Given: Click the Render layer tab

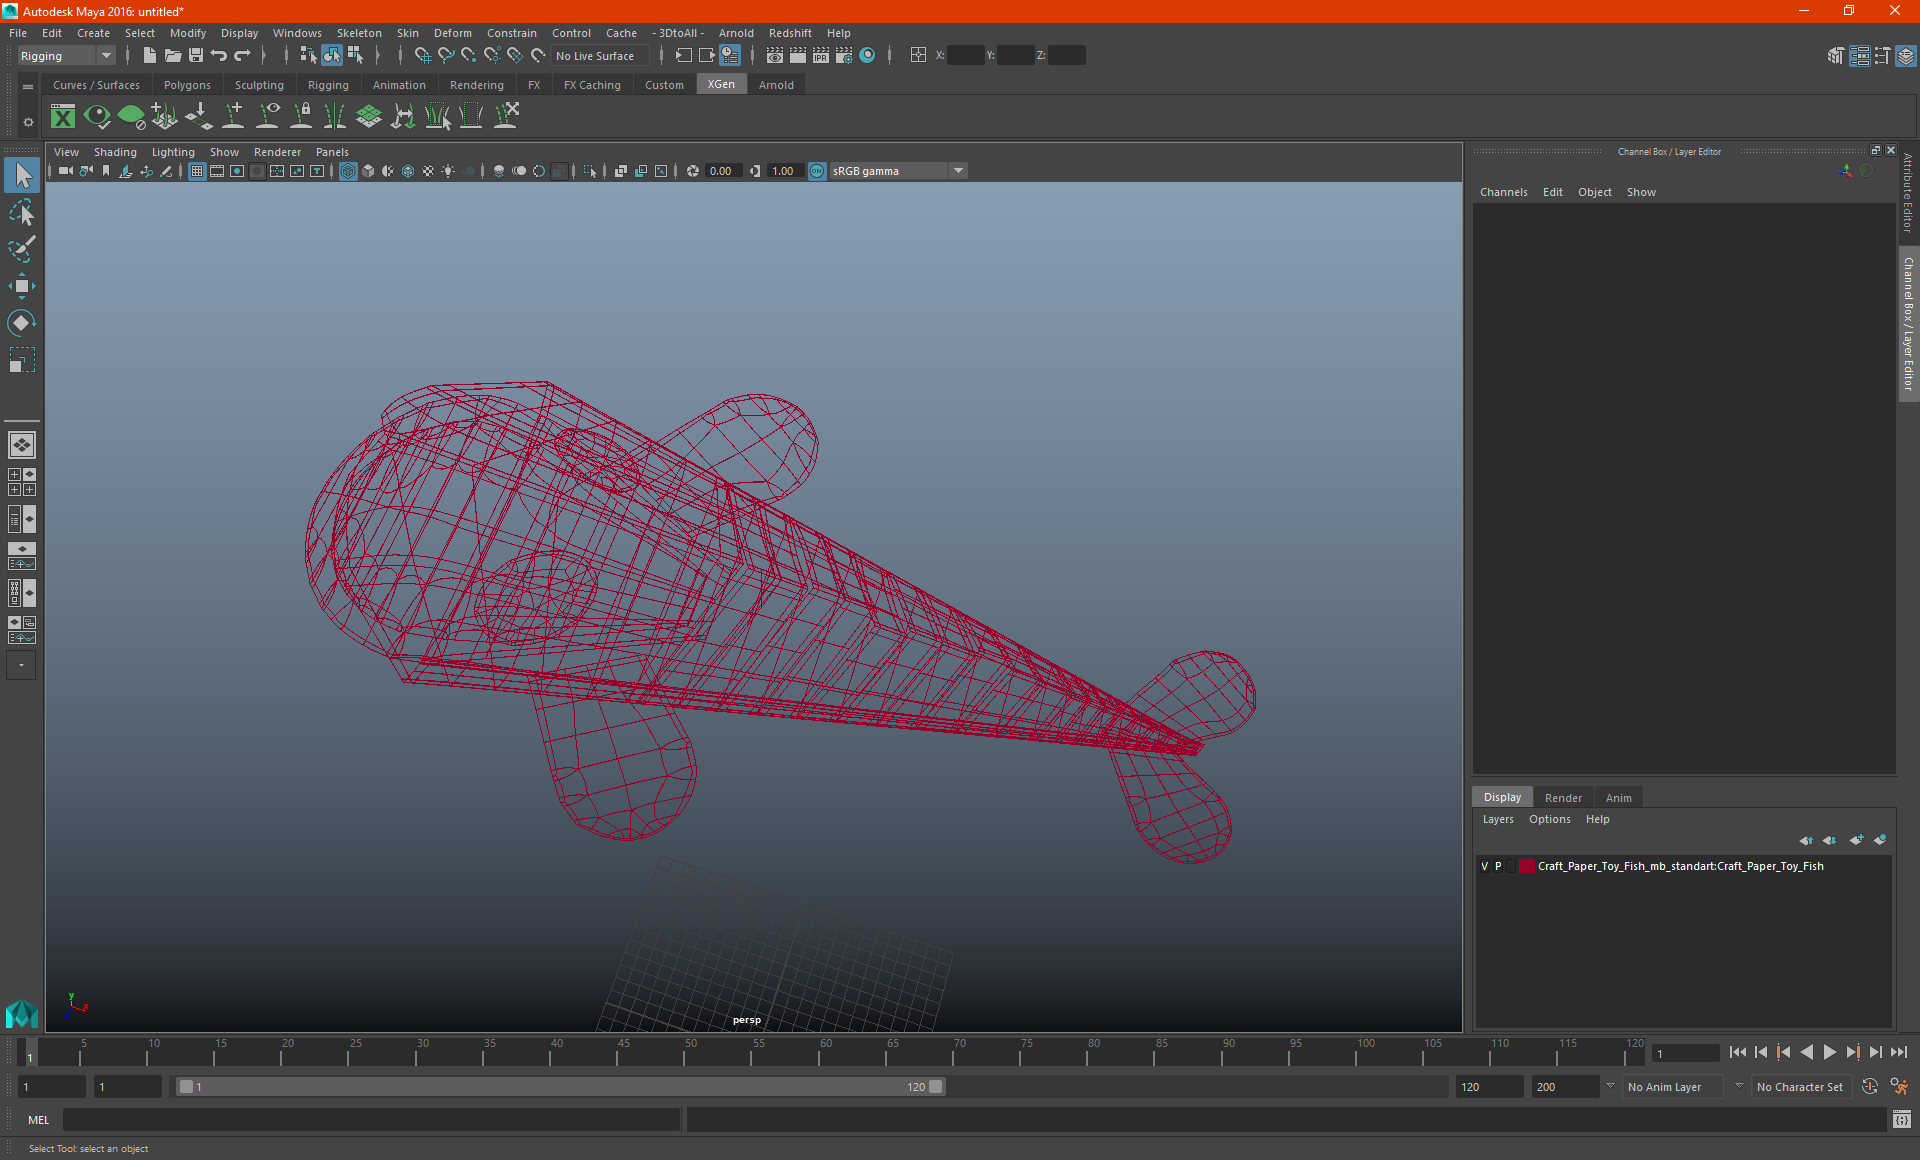Looking at the screenshot, I should [x=1563, y=798].
